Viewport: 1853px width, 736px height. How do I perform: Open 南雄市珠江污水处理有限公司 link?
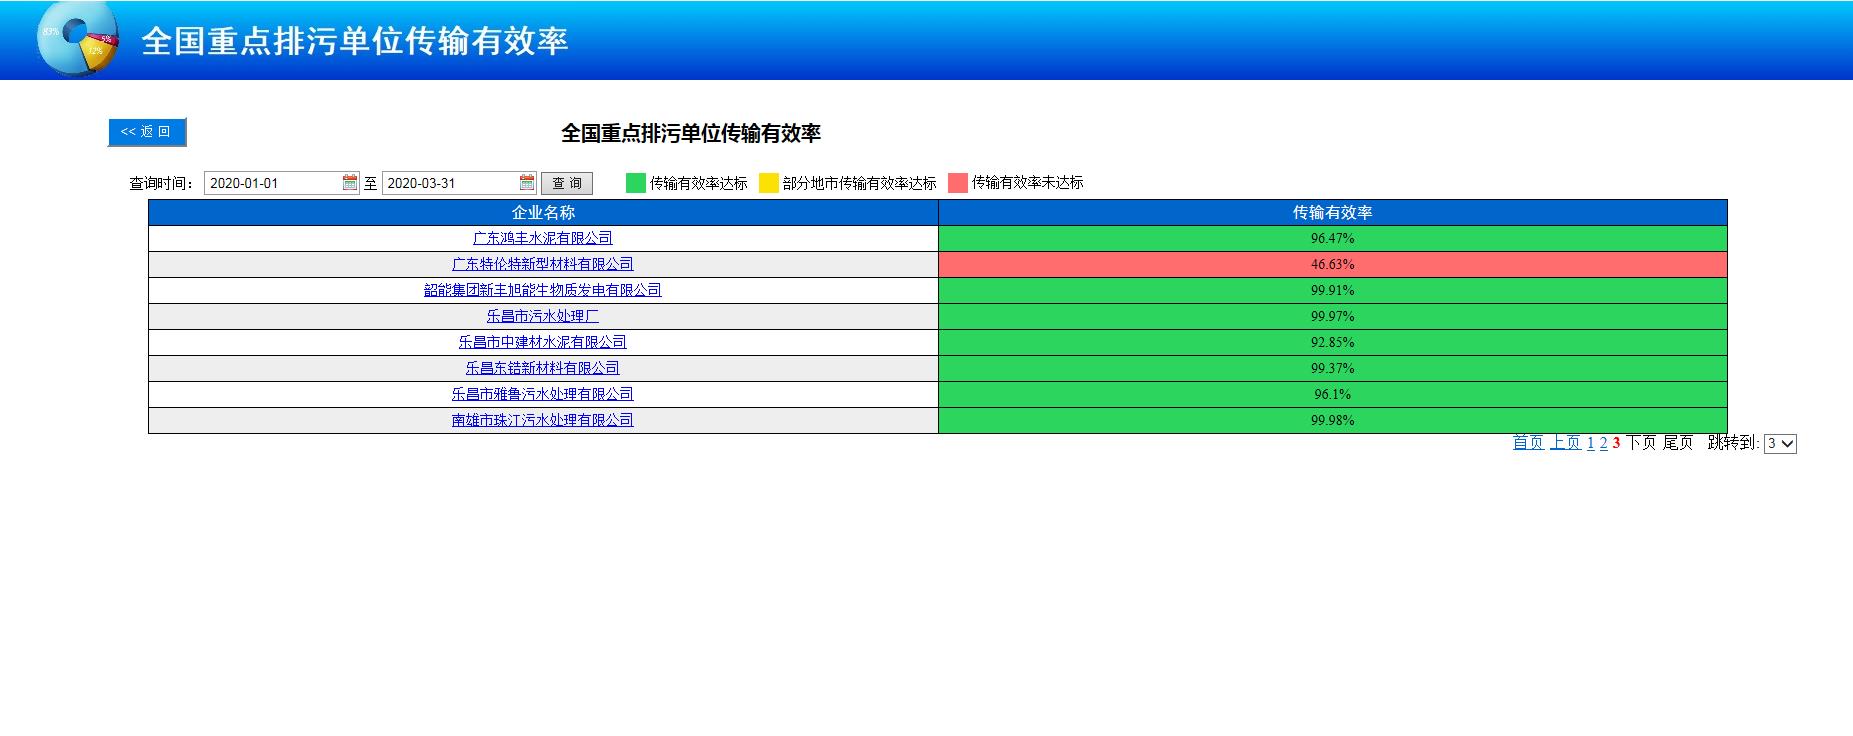point(542,420)
